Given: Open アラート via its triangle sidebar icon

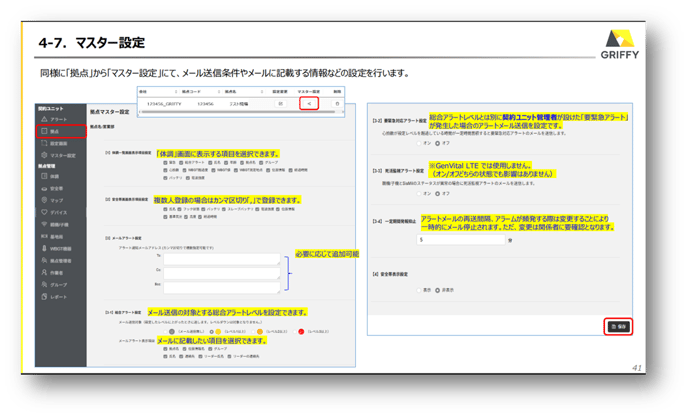Looking at the screenshot, I should 44,119.
